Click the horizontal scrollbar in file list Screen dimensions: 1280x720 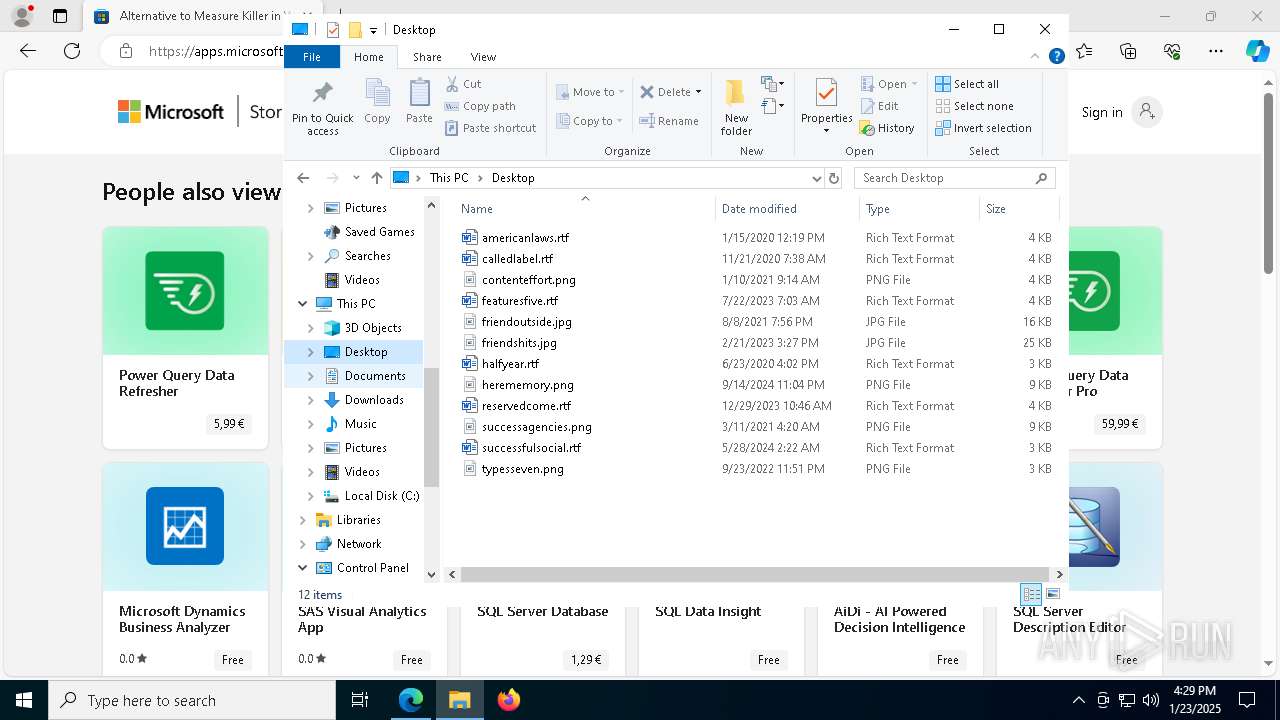click(x=755, y=575)
